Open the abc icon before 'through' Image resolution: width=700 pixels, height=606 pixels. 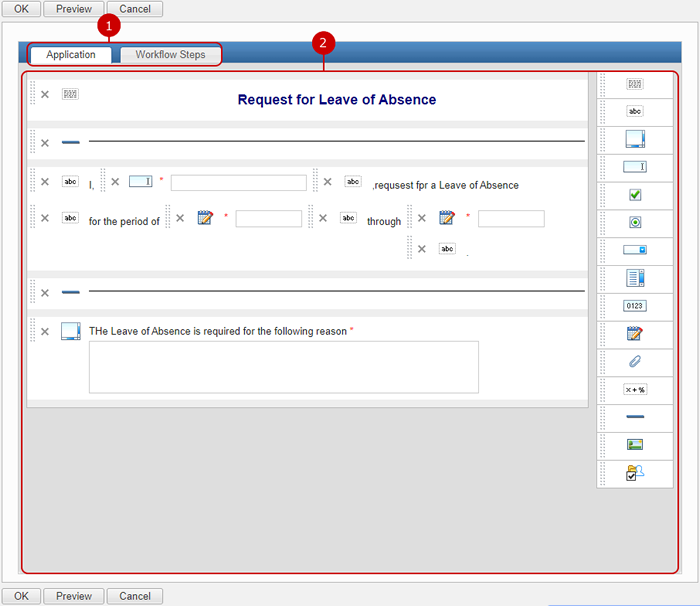[348, 218]
